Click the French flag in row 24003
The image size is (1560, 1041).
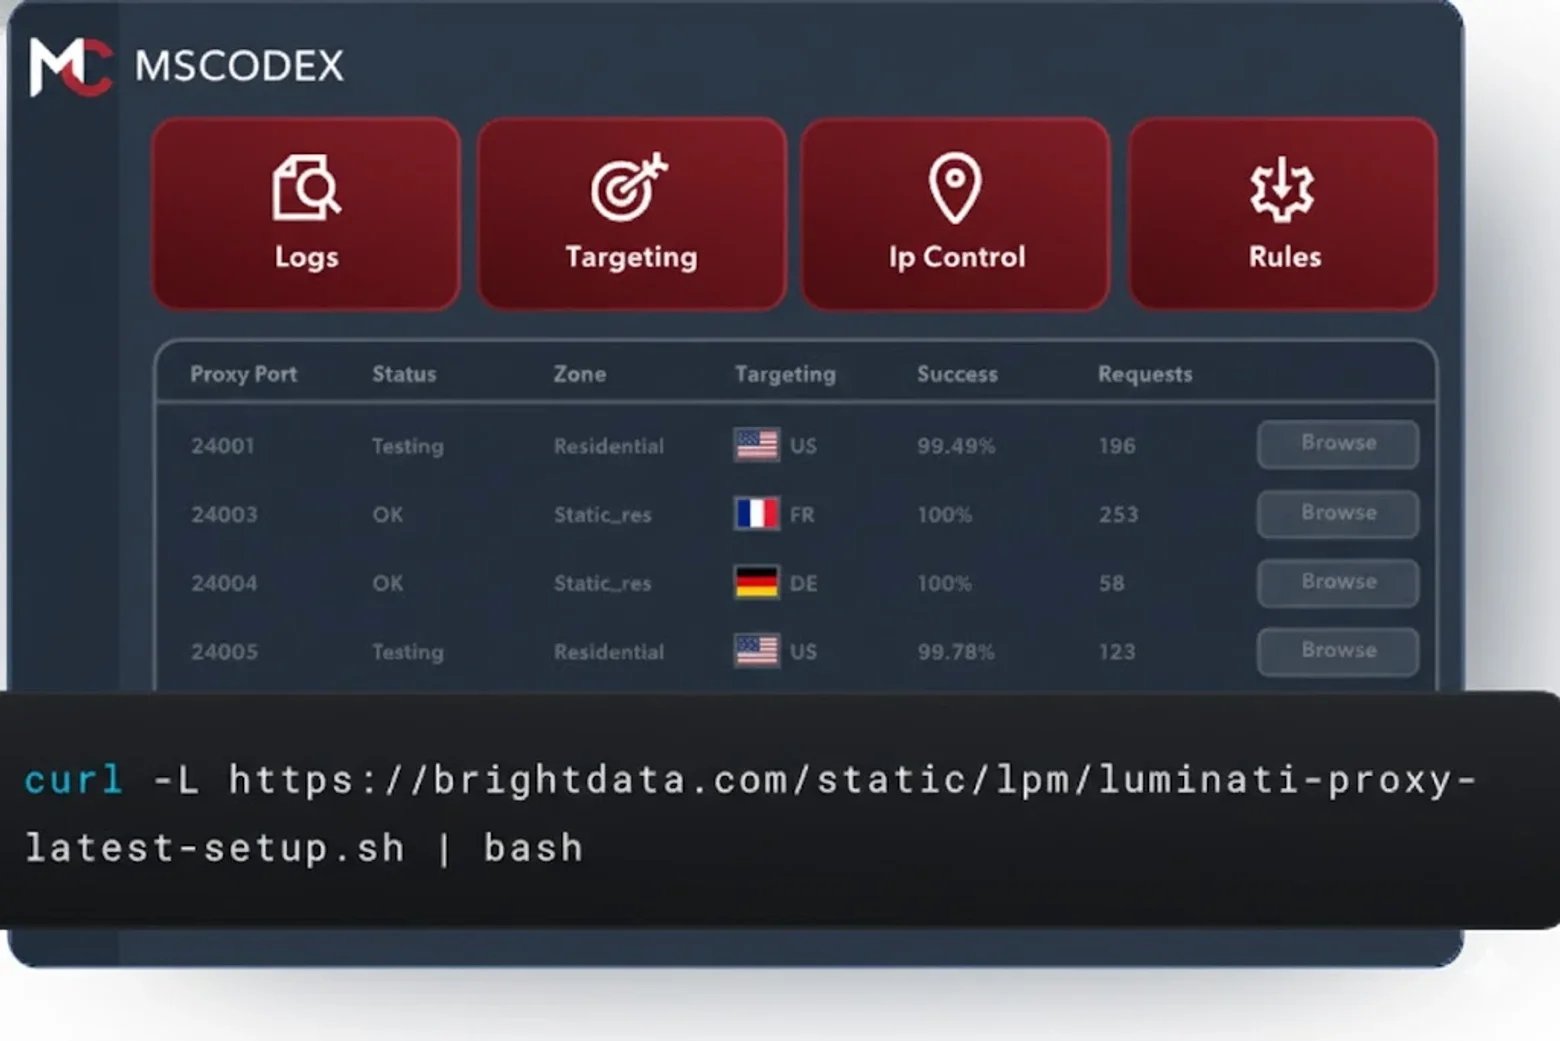(x=756, y=514)
